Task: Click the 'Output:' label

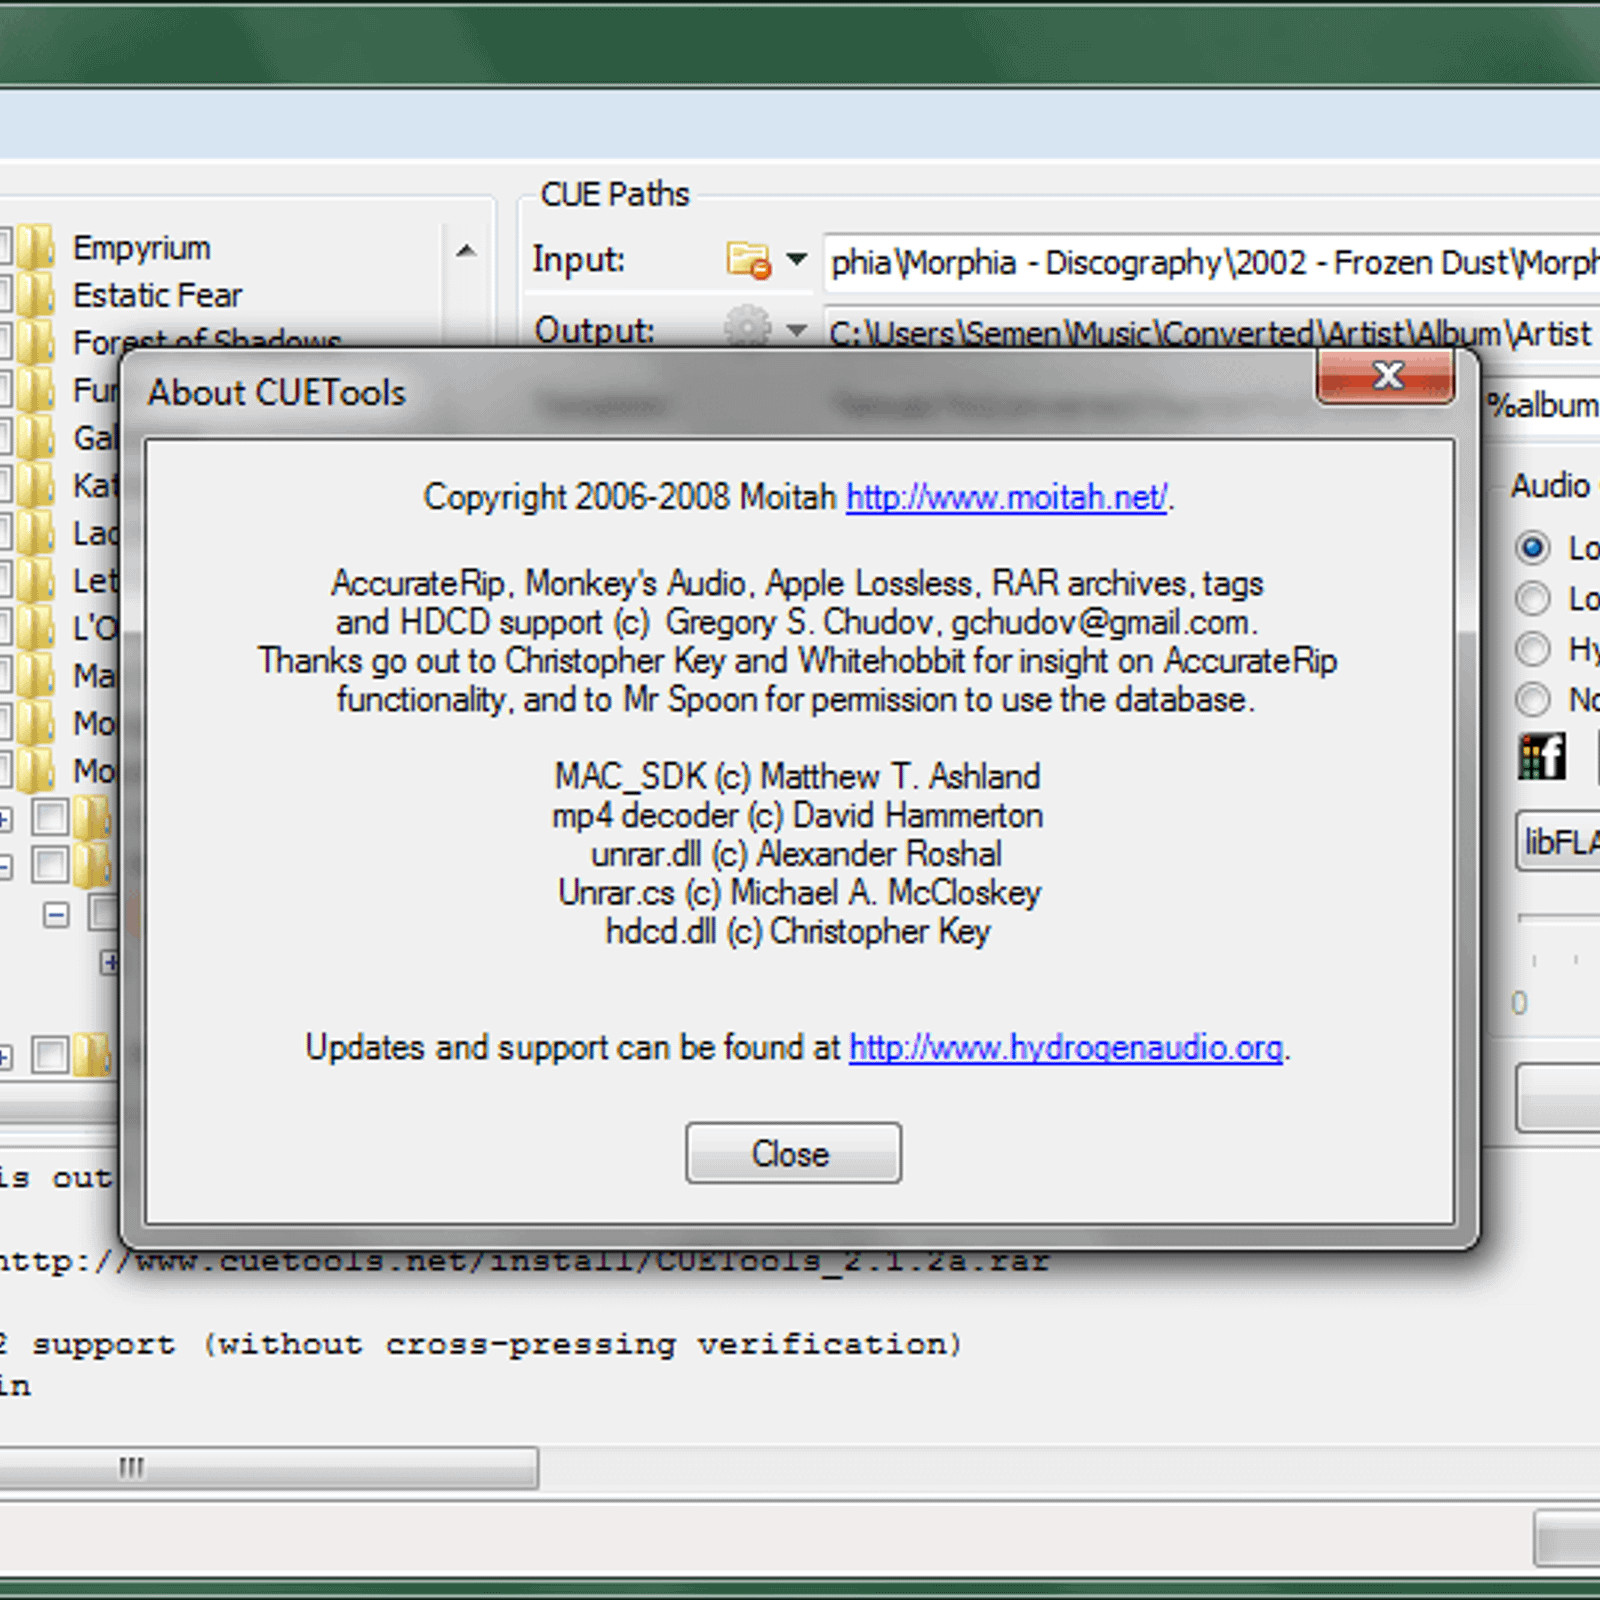Action: (x=594, y=329)
